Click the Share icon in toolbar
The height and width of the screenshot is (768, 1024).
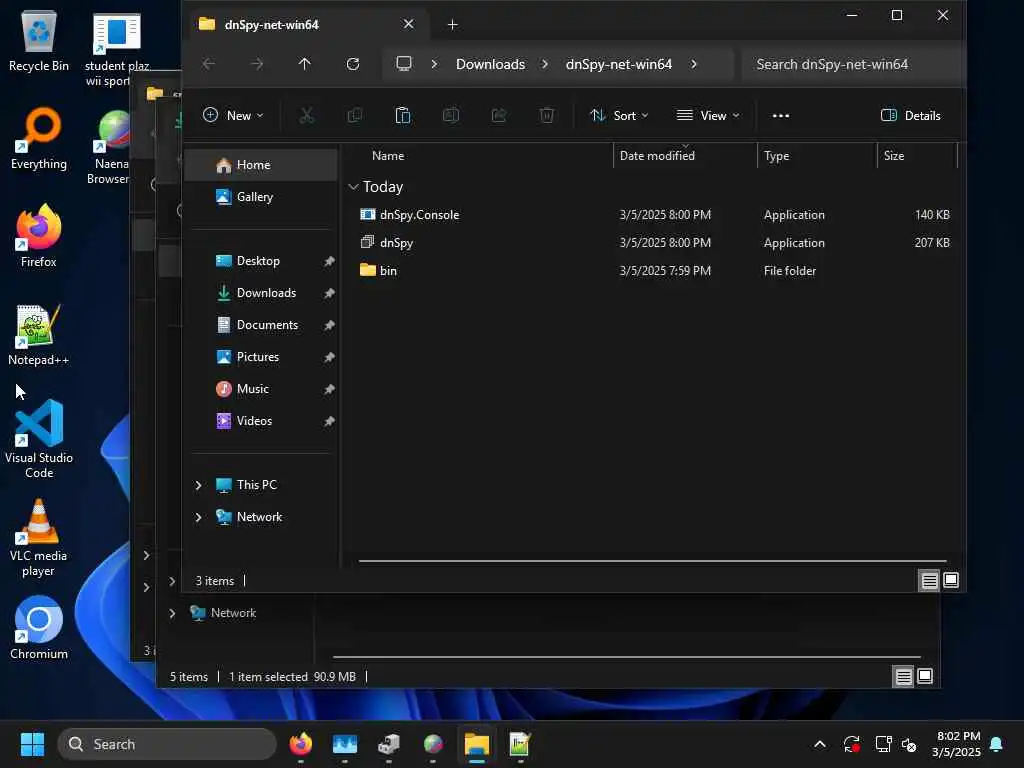click(499, 116)
